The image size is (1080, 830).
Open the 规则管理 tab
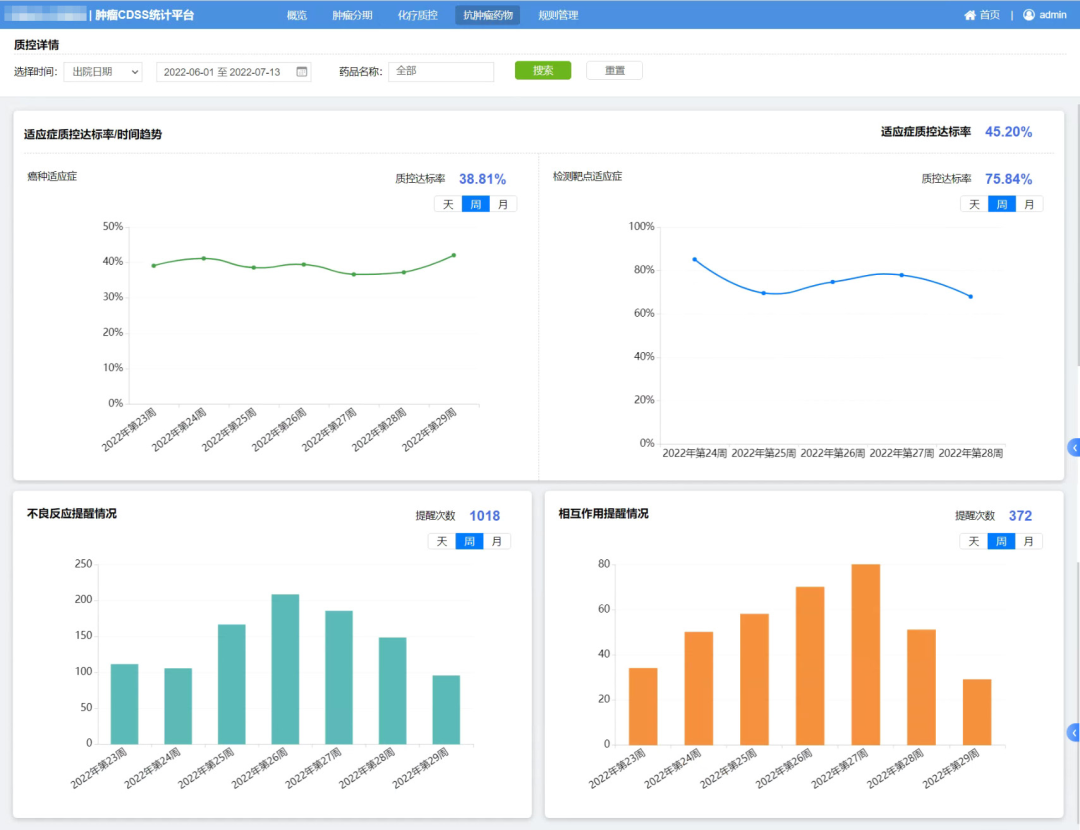point(558,15)
